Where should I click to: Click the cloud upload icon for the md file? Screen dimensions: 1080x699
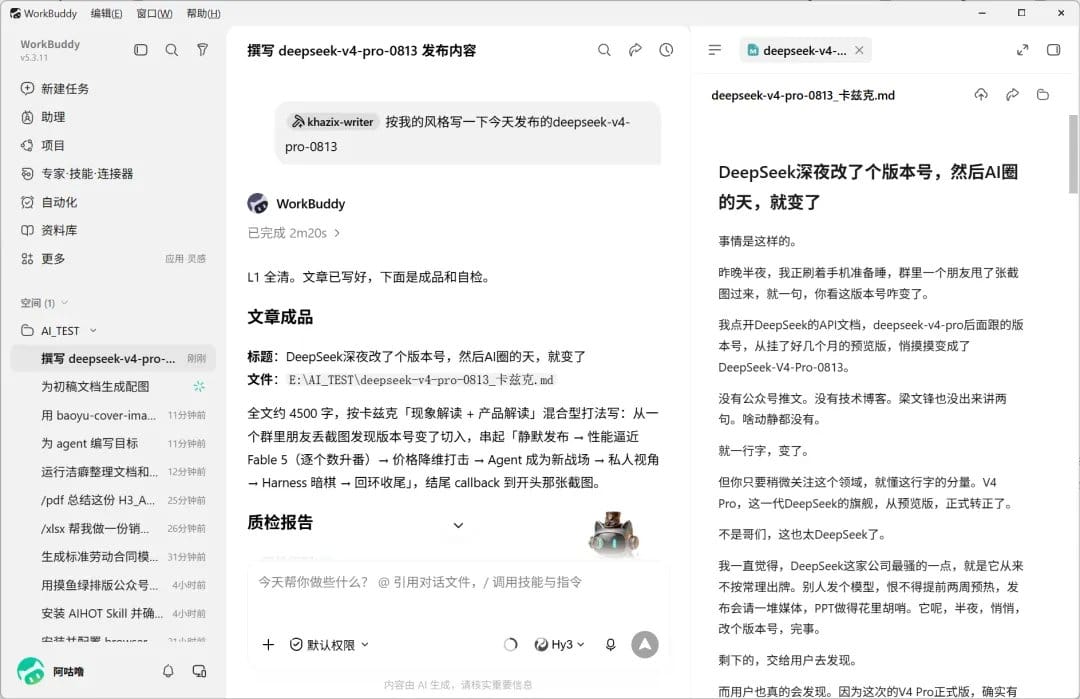pyautogui.click(x=981, y=94)
